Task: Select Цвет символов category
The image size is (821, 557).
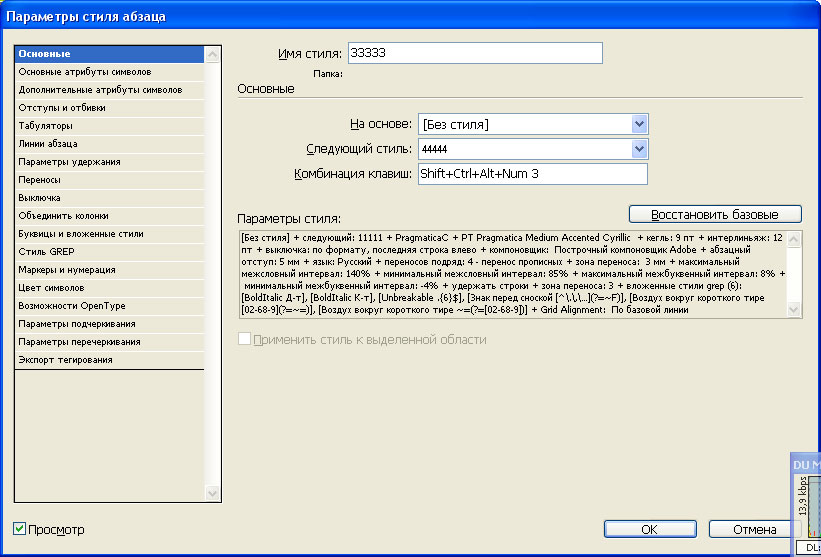Action: 109,288
